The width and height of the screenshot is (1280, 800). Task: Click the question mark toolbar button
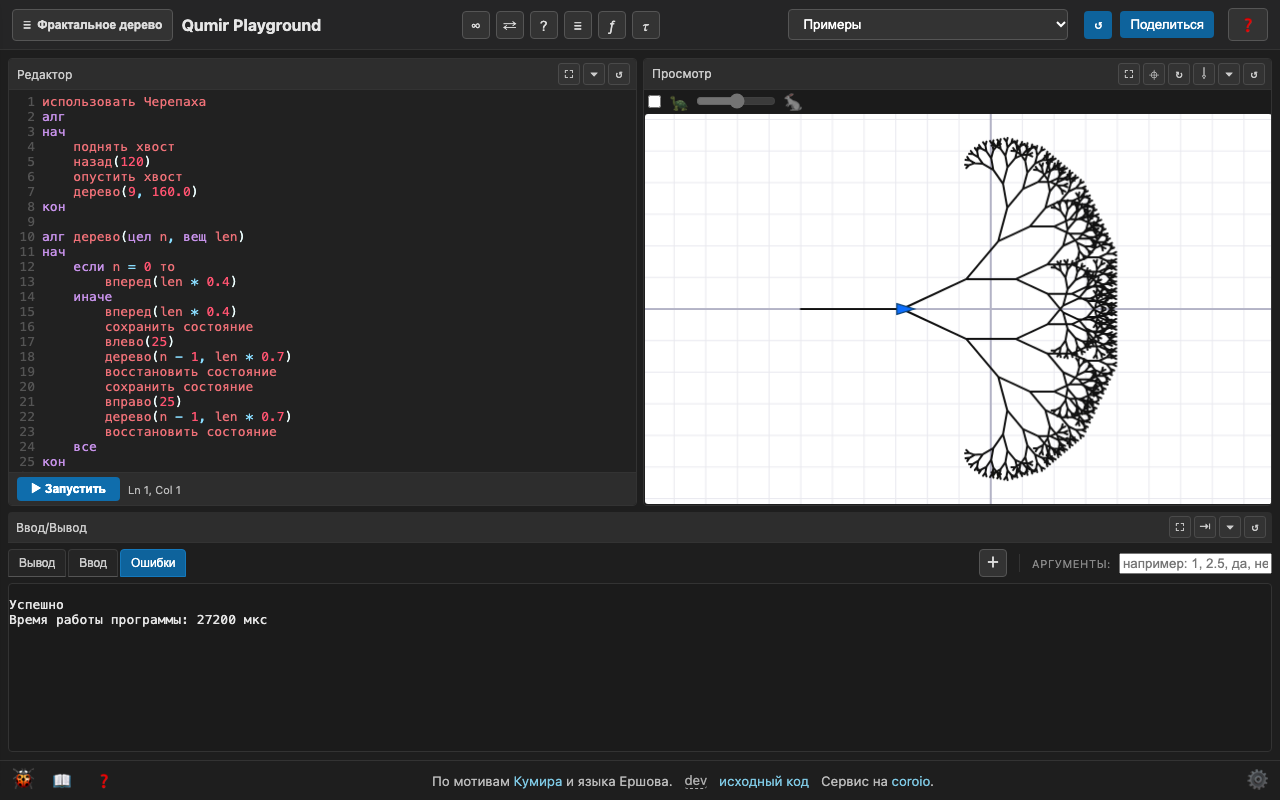point(544,25)
